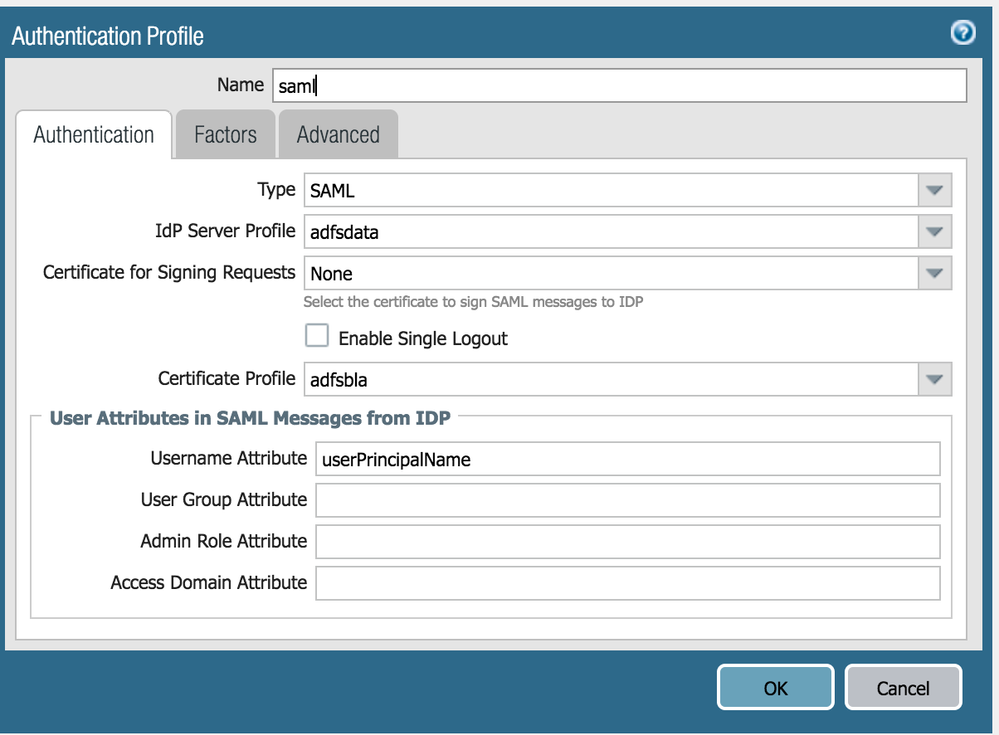Click the Type field showing SAML

click(610, 190)
